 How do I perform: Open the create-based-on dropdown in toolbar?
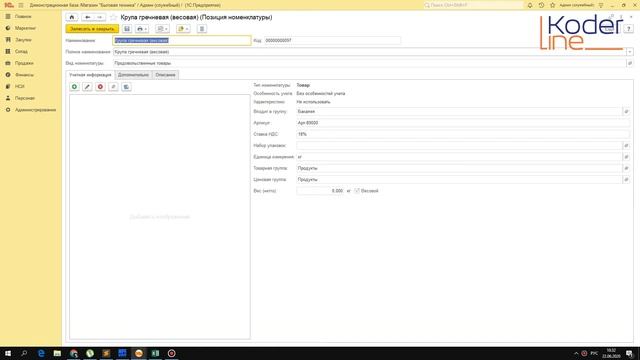[183, 29]
